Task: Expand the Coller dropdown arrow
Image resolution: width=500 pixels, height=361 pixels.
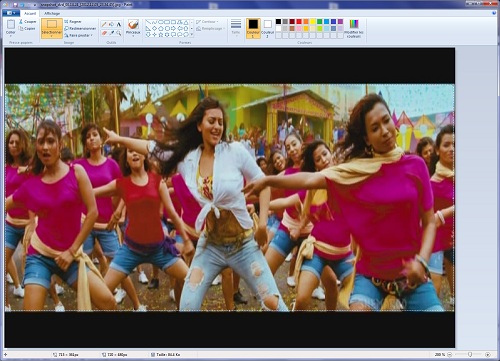Action: [x=11, y=35]
